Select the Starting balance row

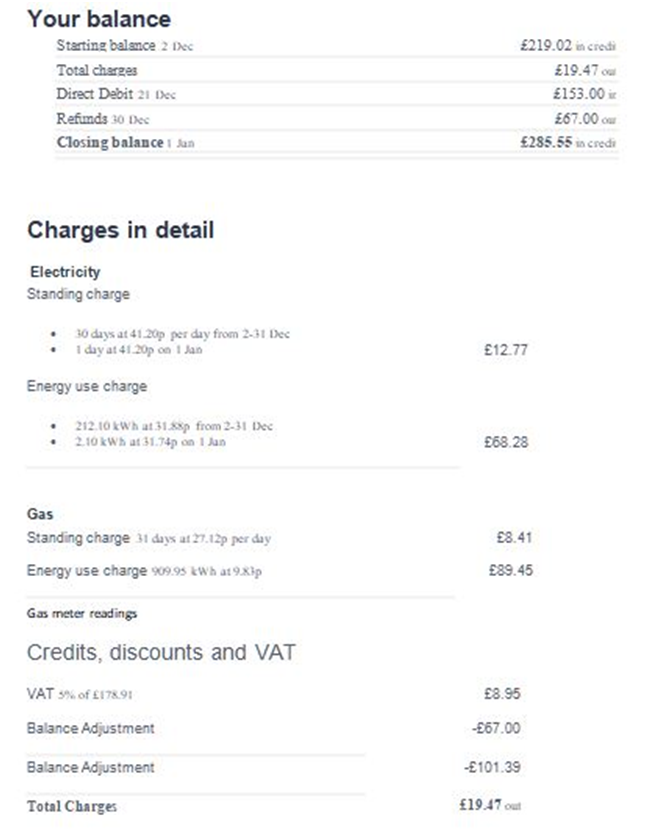click(336, 46)
